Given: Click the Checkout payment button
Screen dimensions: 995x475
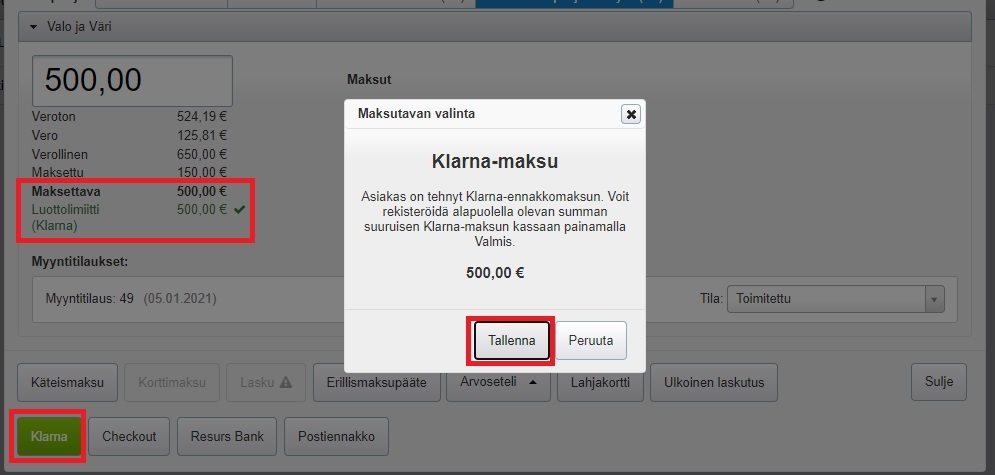Looking at the screenshot, I should (129, 436).
